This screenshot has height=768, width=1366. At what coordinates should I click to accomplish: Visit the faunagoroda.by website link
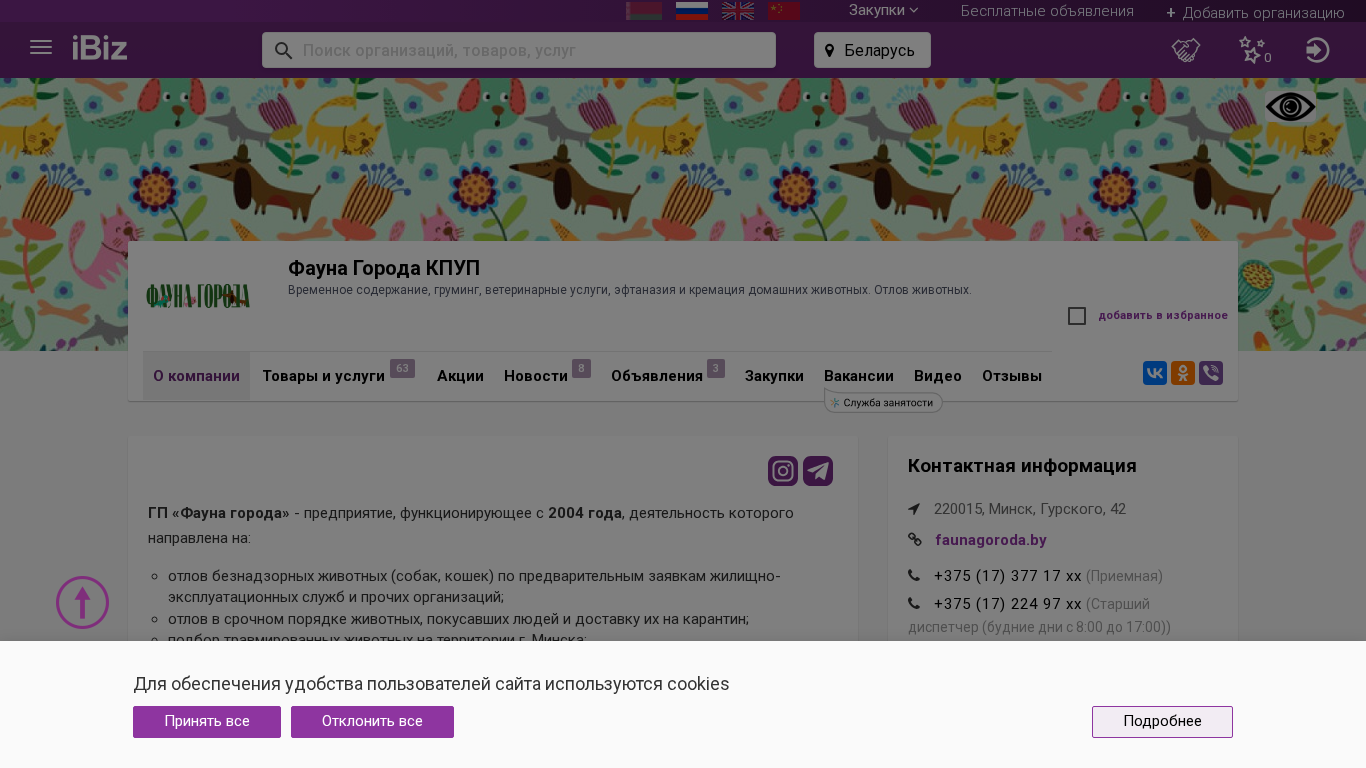tap(991, 540)
